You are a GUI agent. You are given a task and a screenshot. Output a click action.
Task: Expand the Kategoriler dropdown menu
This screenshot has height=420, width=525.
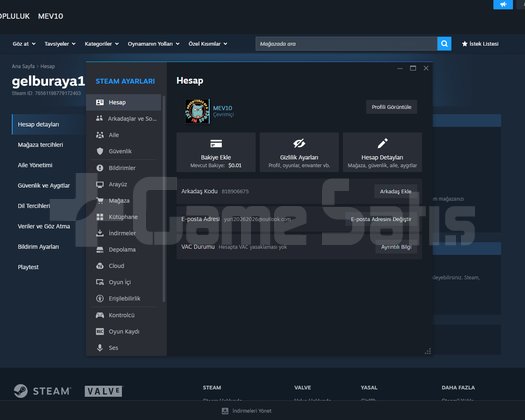pos(101,44)
